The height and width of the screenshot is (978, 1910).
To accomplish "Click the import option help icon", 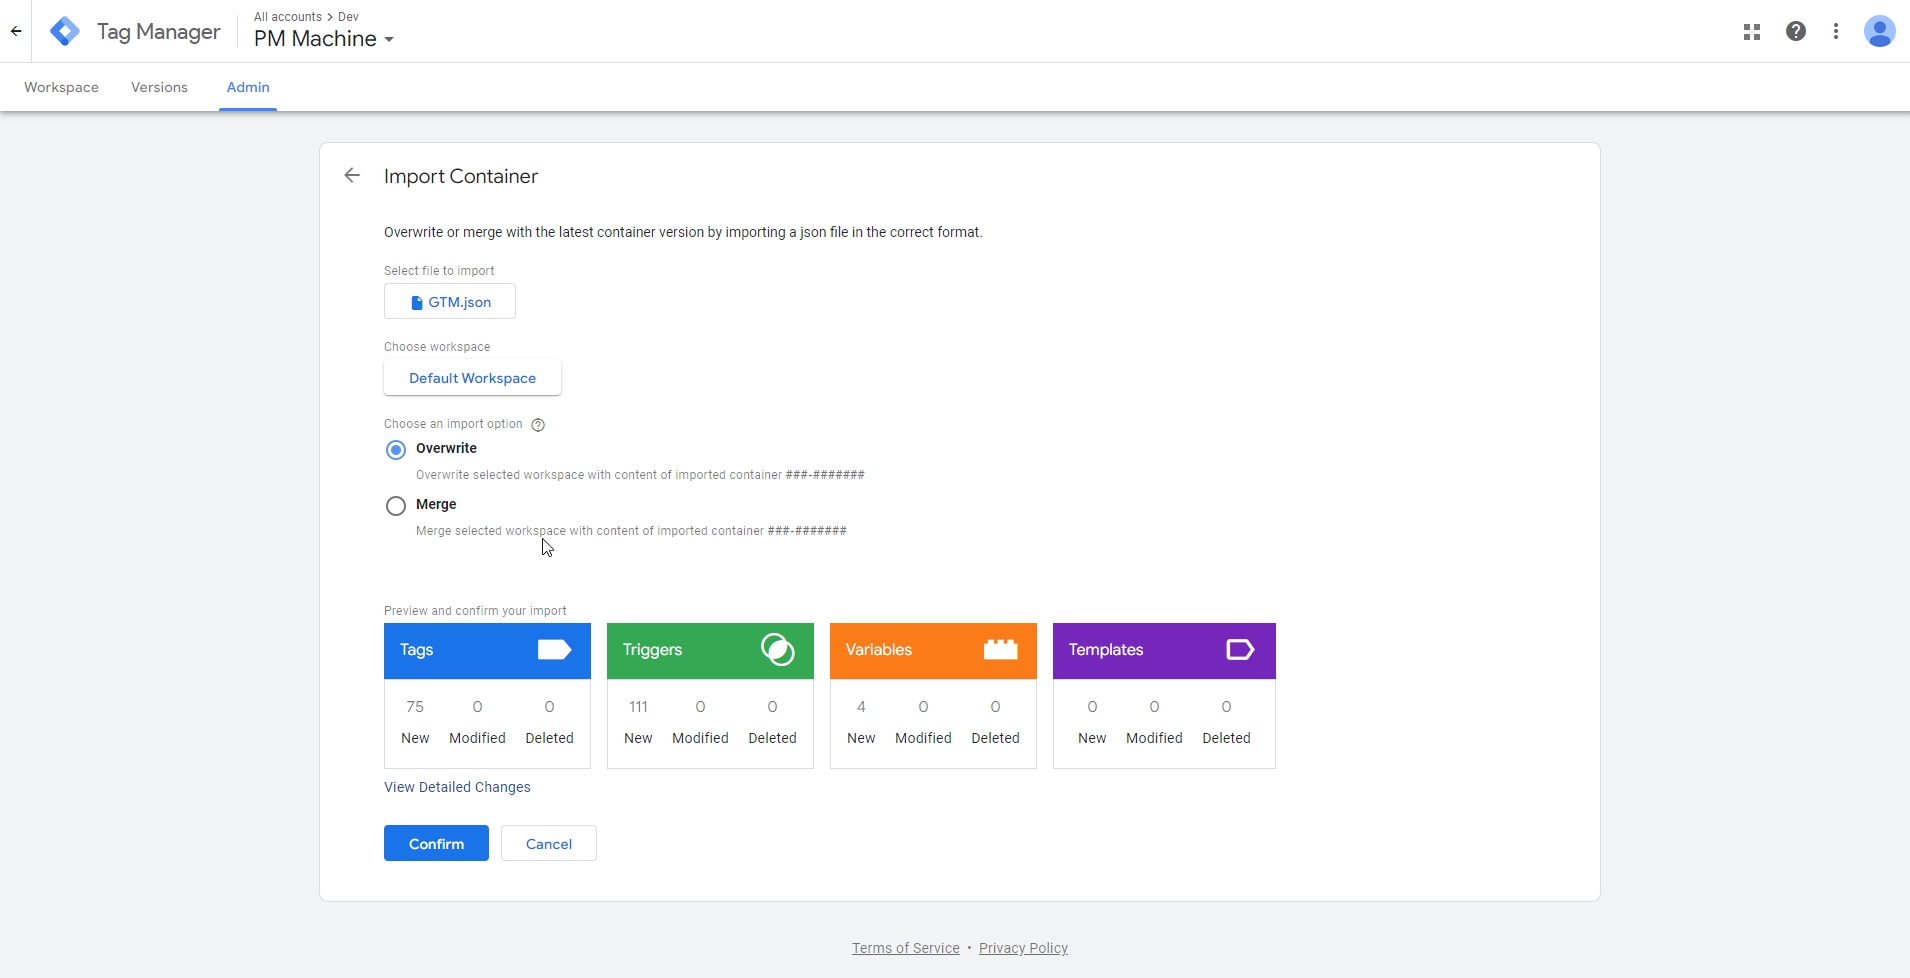I will (538, 425).
